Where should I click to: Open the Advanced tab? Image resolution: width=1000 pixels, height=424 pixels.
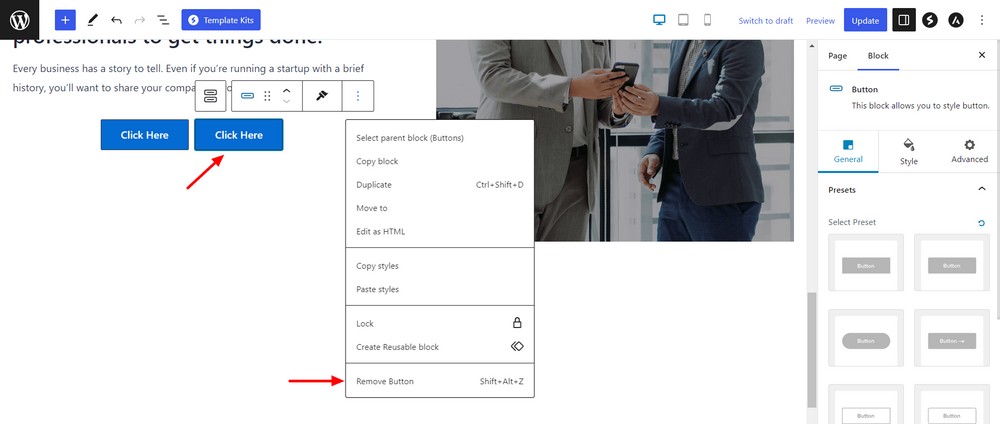969,152
